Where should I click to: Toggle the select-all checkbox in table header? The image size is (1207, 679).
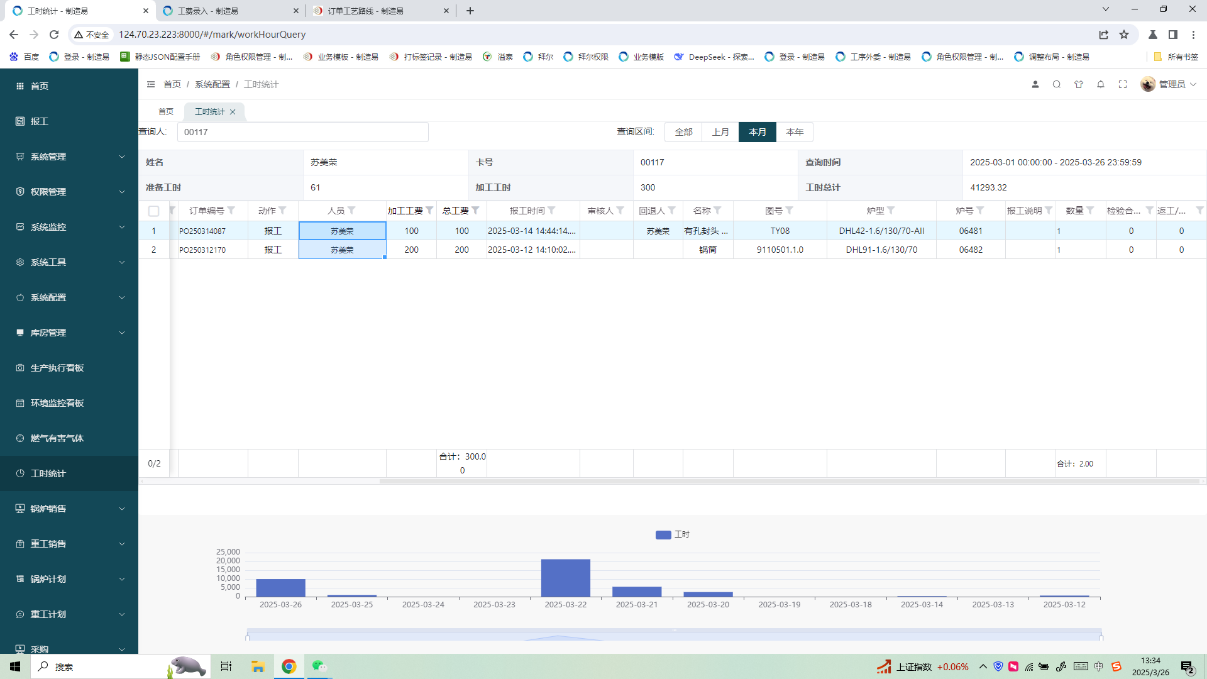click(153, 211)
